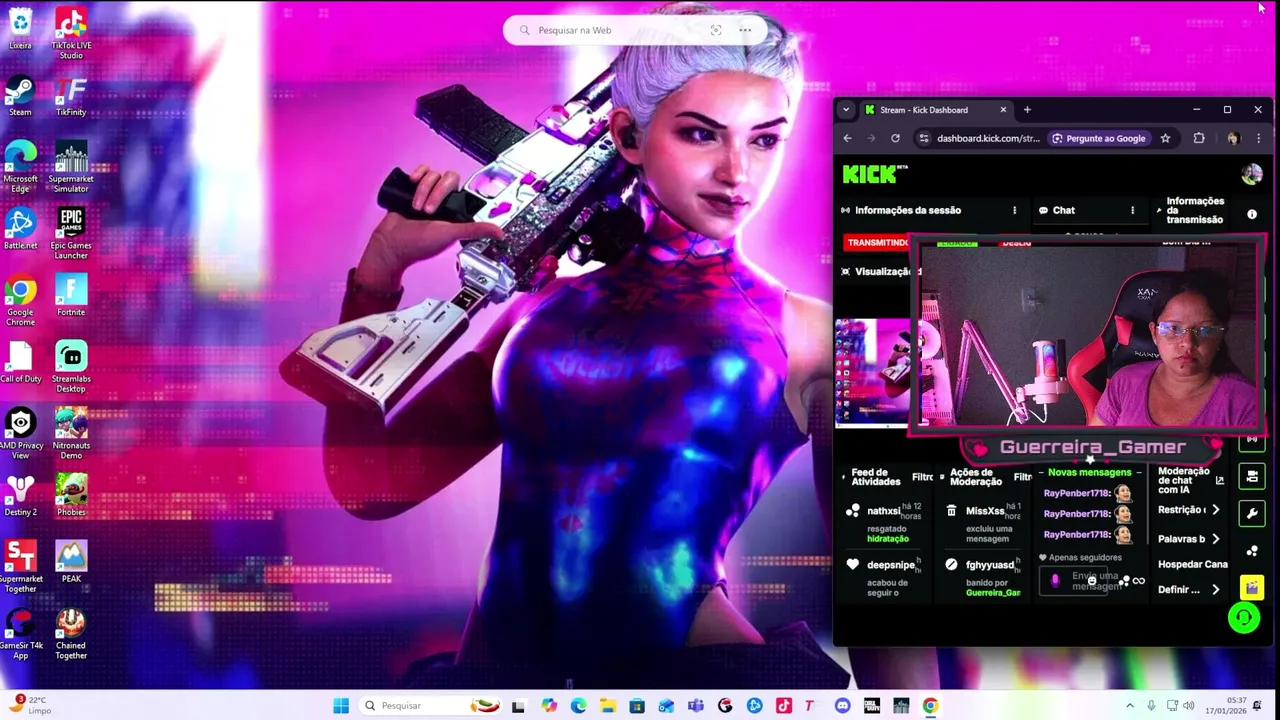Image resolution: width=1280 pixels, height=720 pixels.
Task: Open the weather widget showing 22°C
Action: click(29, 705)
